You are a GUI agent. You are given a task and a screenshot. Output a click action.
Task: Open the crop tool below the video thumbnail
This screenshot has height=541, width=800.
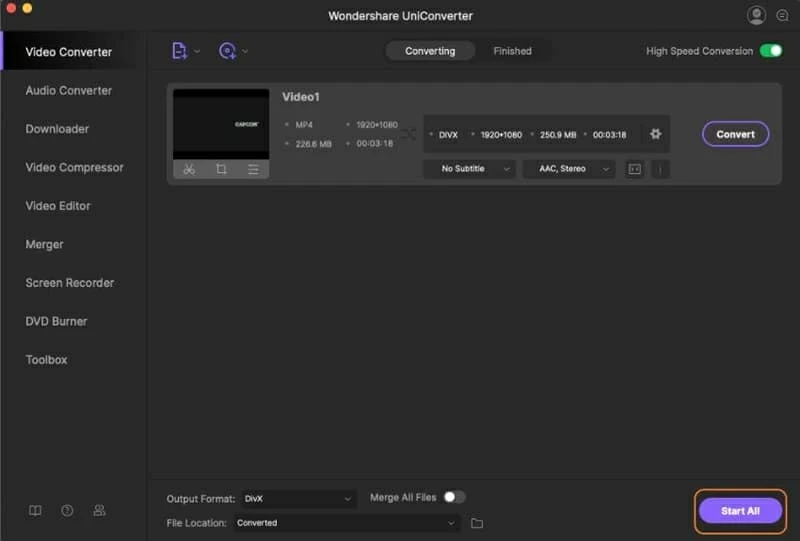point(221,169)
